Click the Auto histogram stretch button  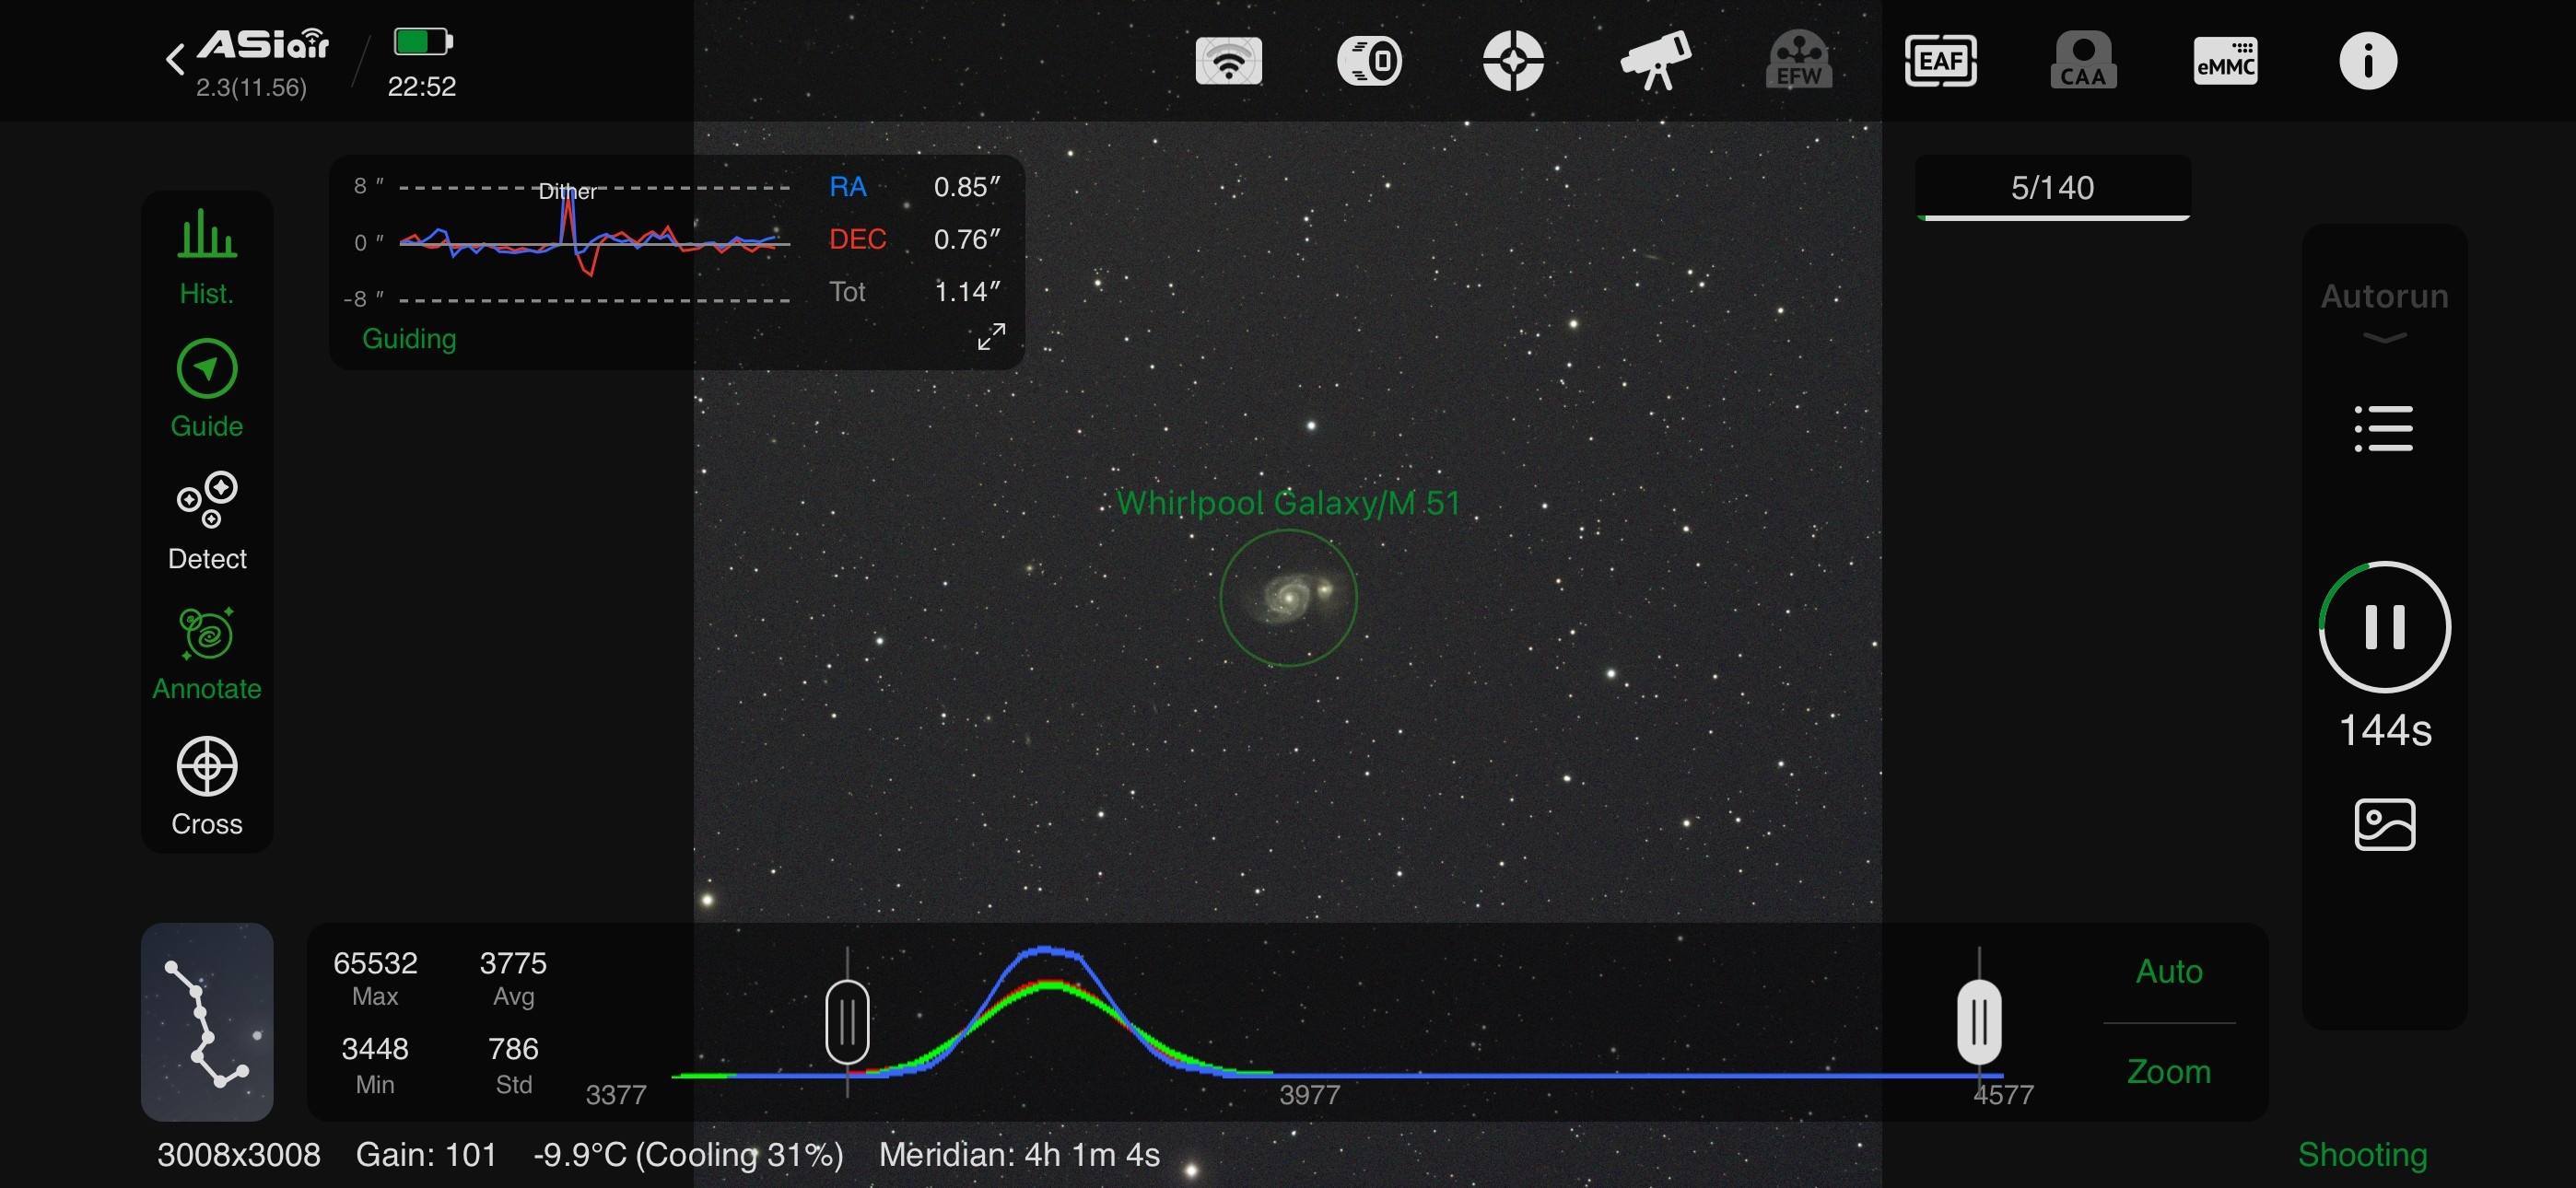pyautogui.click(x=2168, y=971)
